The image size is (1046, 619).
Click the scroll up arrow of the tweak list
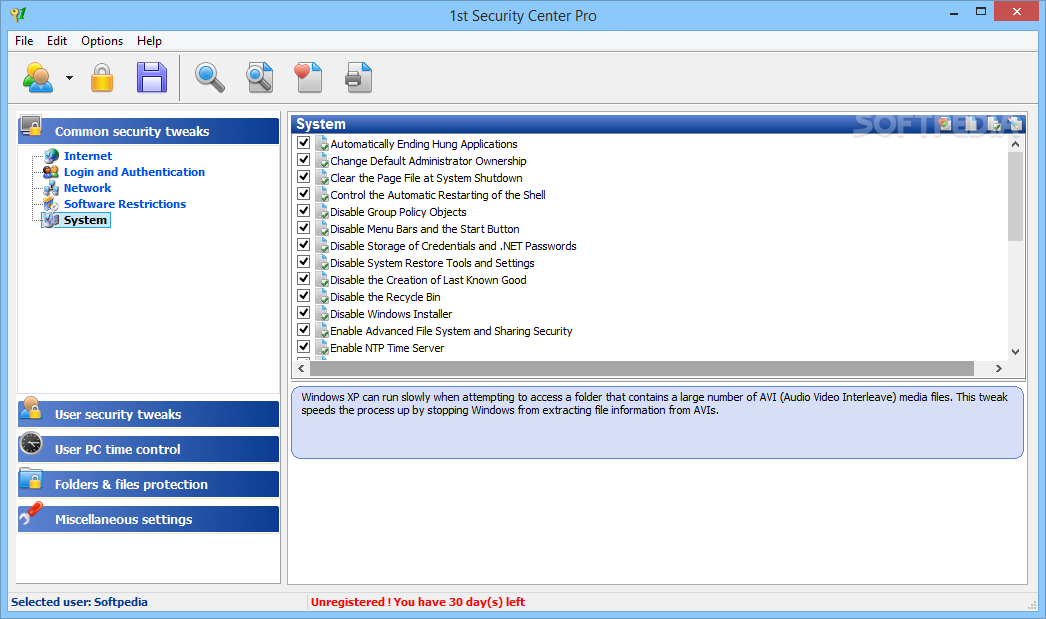tap(1015, 143)
